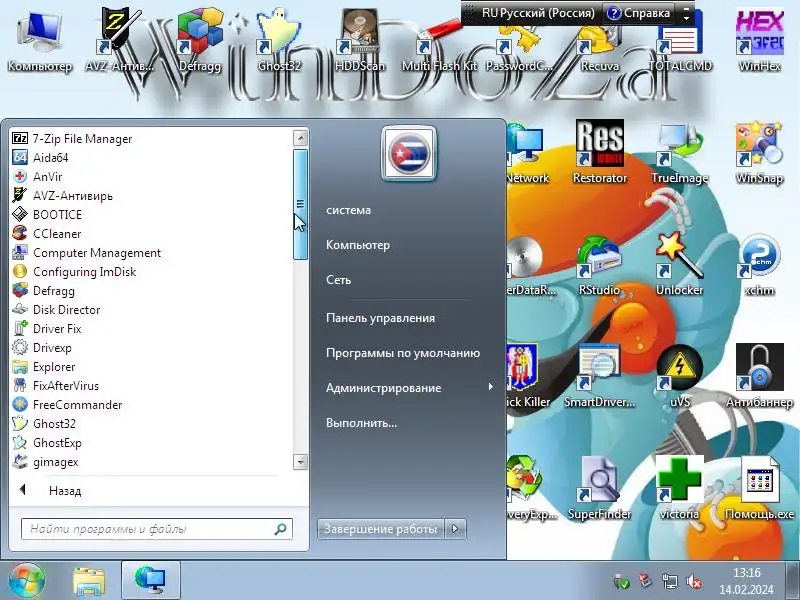Open xchm desktop shortcut

tap(759, 264)
